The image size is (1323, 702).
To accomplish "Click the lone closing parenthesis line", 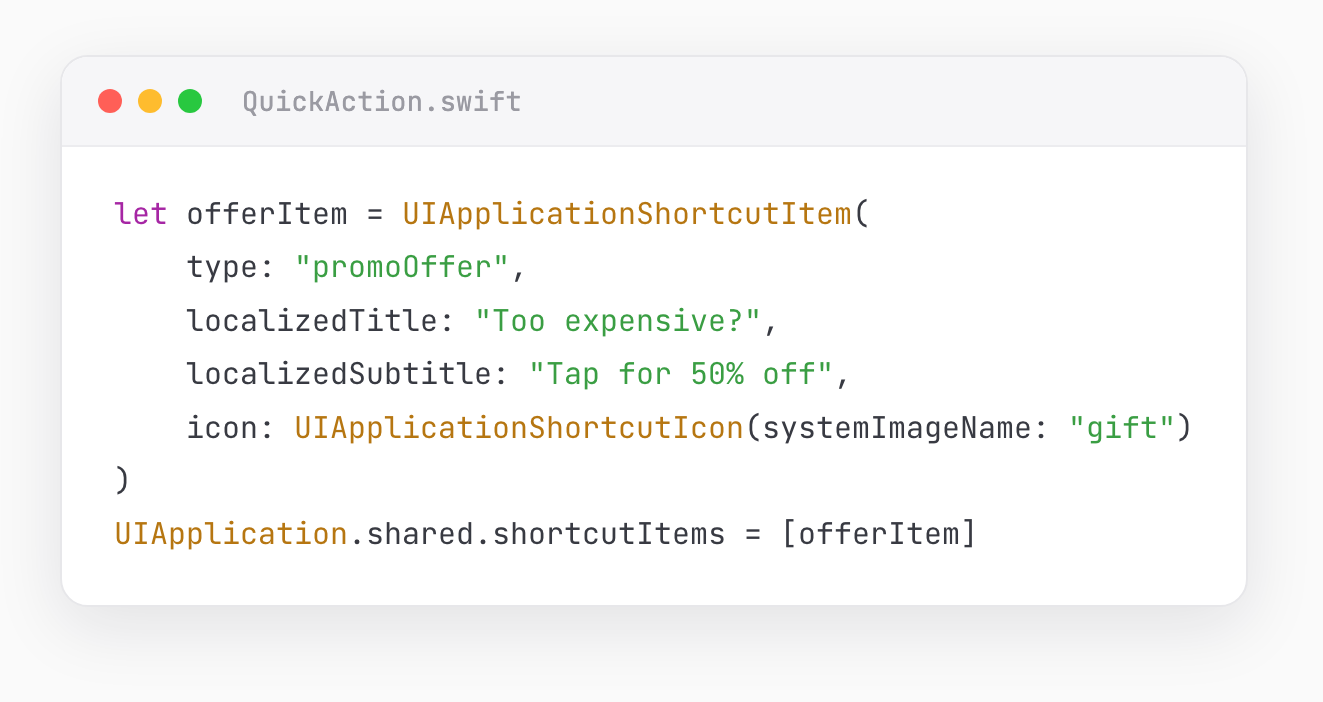I will (123, 481).
